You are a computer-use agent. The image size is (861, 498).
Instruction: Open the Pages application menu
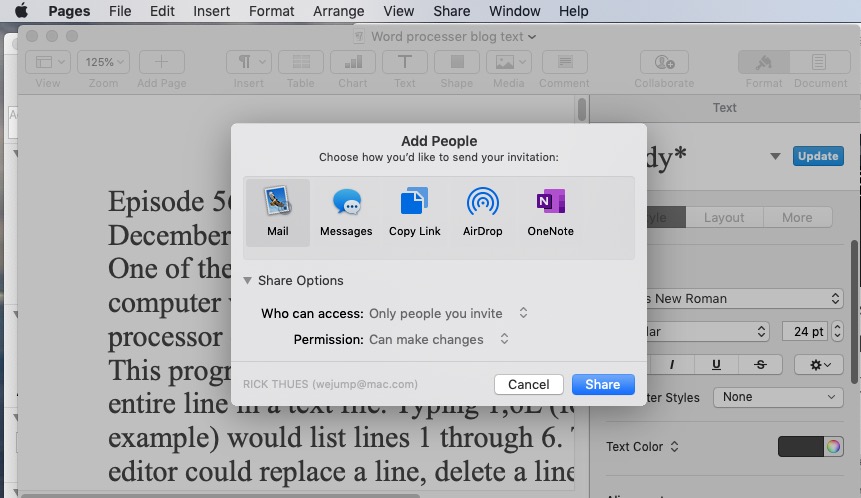(x=69, y=11)
